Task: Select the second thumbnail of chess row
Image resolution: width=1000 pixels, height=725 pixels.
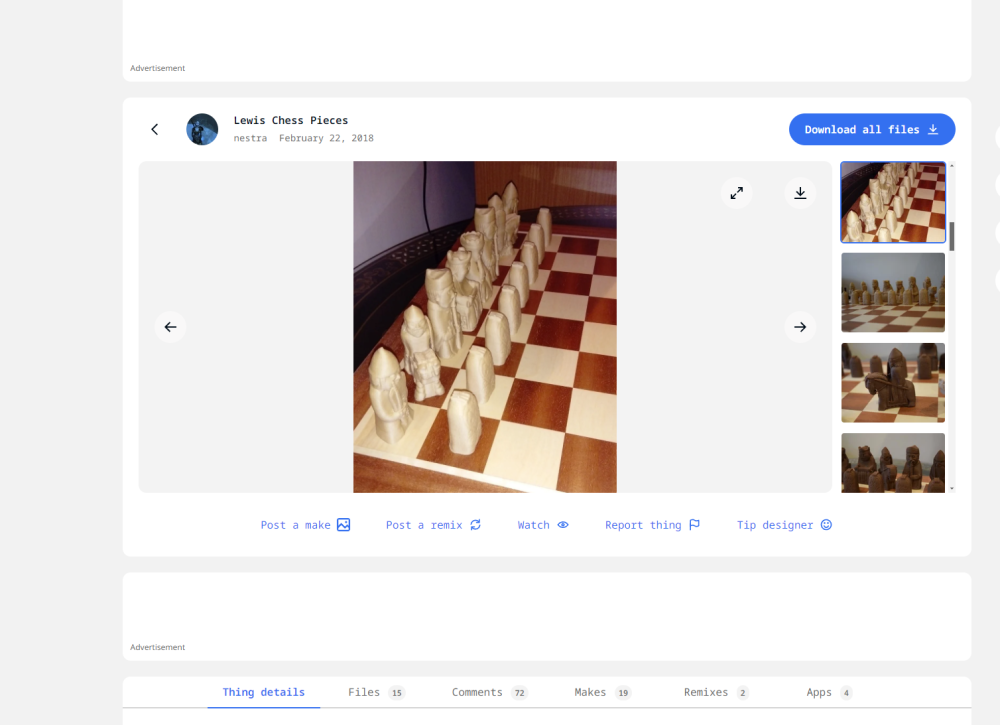Action: coord(893,293)
